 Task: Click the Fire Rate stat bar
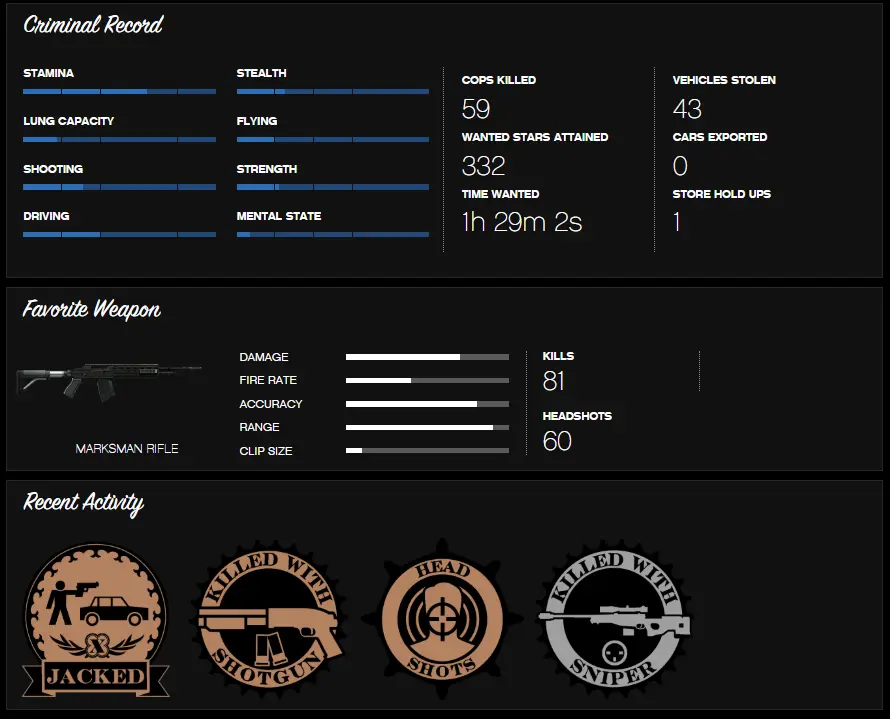coord(427,380)
